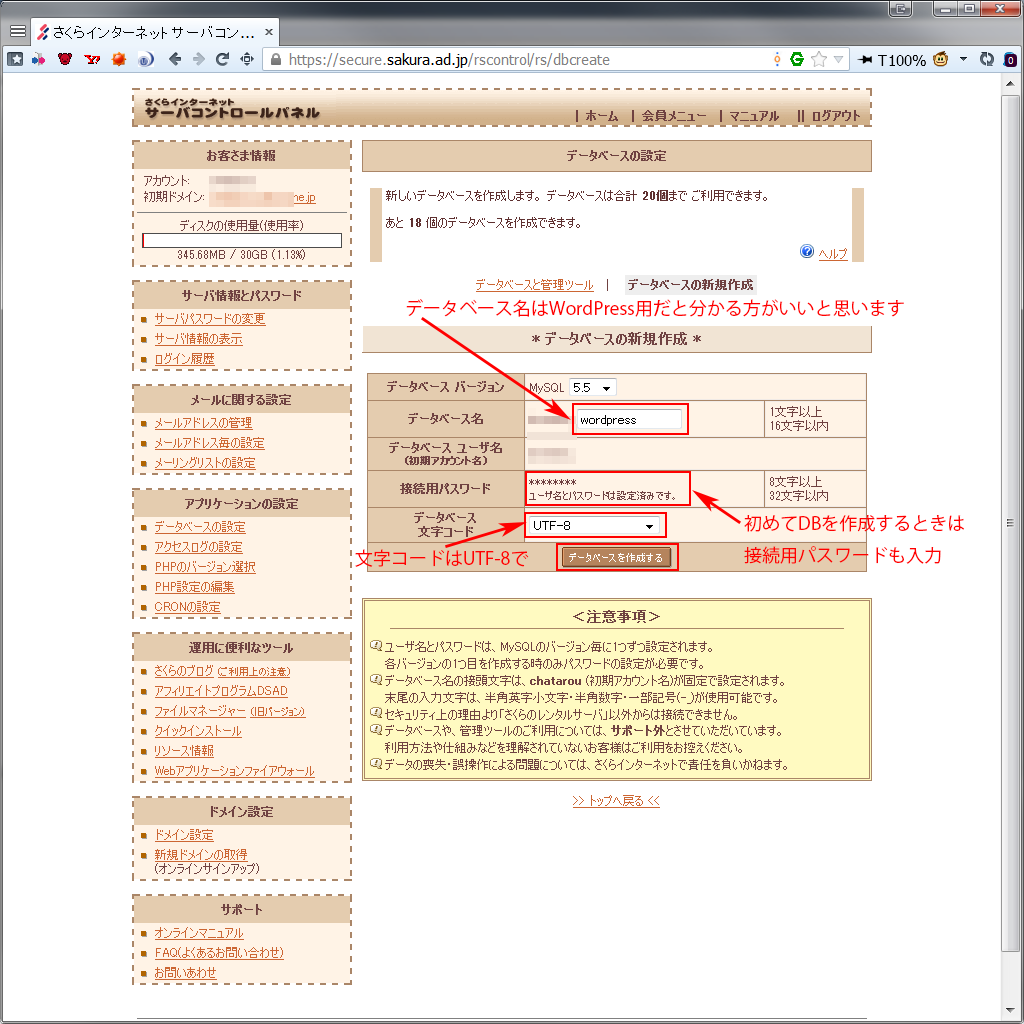Image resolution: width=1024 pixels, height=1024 pixels.
Task: Open メールアドレス毎の設定 link
Action: pyautogui.click(x=209, y=443)
